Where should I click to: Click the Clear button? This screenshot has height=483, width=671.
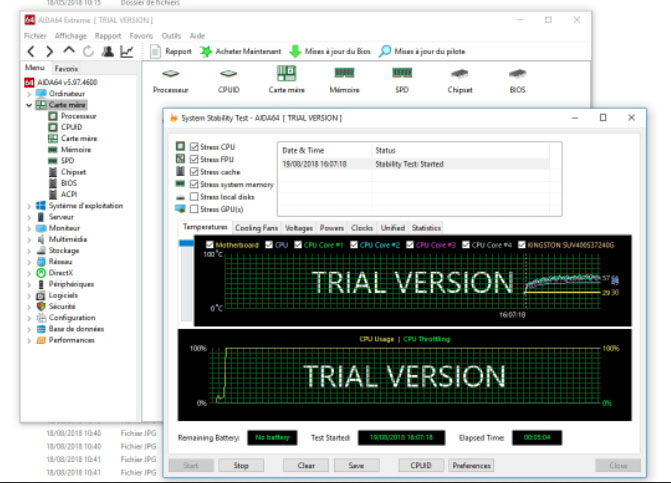(x=306, y=465)
